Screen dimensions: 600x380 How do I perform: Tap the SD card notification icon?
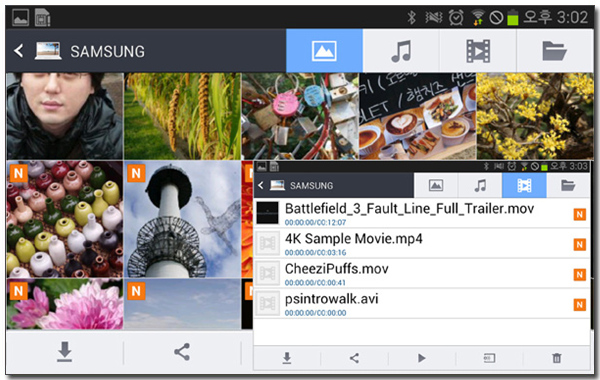(42, 18)
